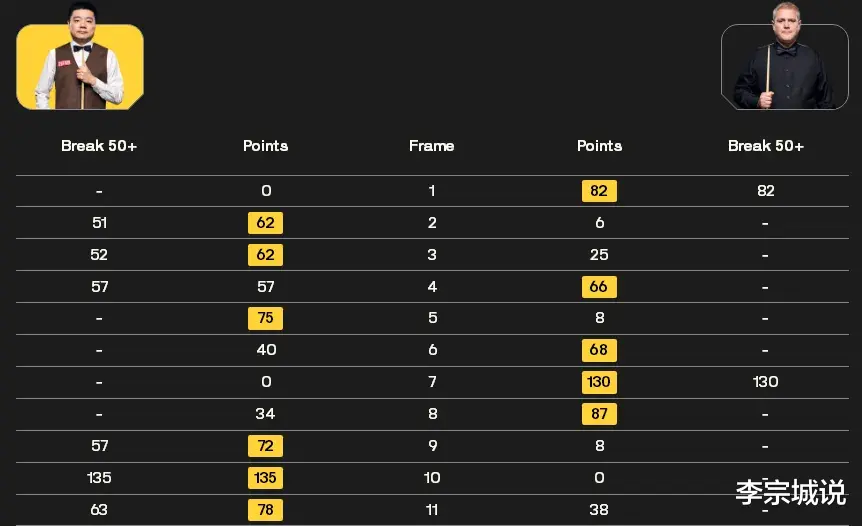The width and height of the screenshot is (862, 526).
Task: Click the highlighted 66 points in frame 4
Action: (599, 286)
